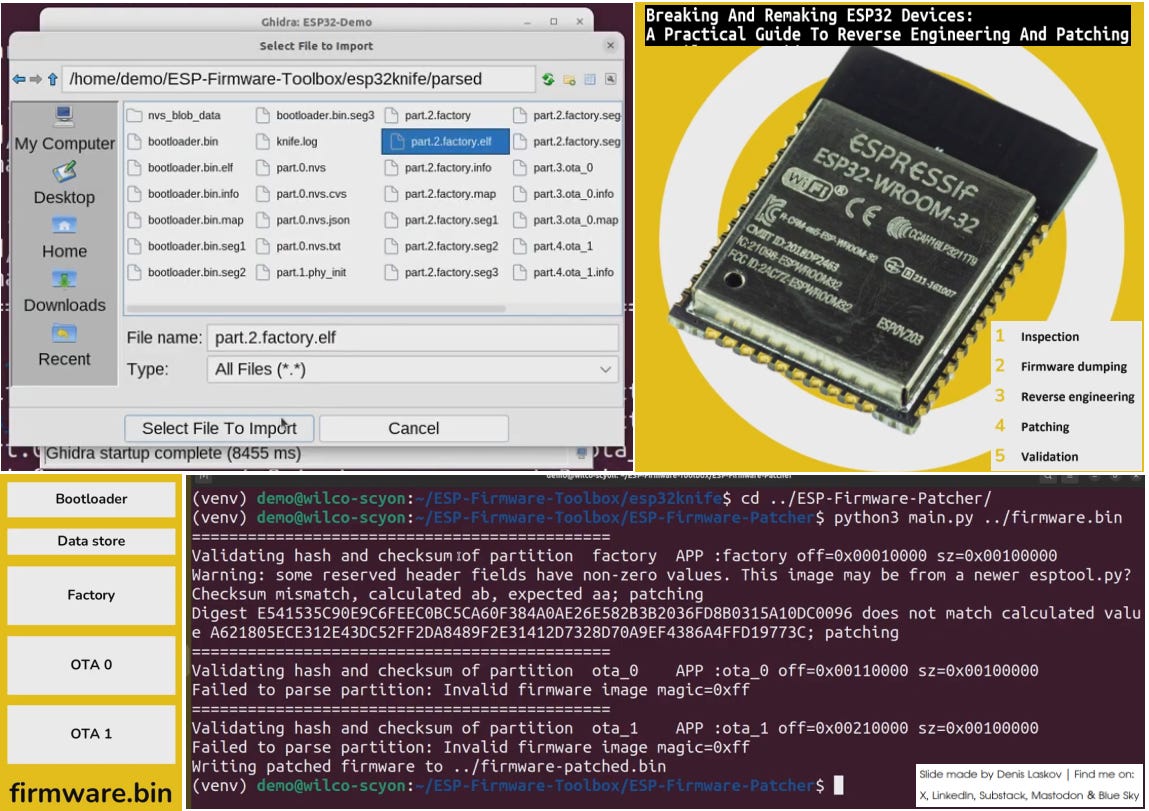
Task: Click Select File To Import button
Action: click(x=219, y=429)
